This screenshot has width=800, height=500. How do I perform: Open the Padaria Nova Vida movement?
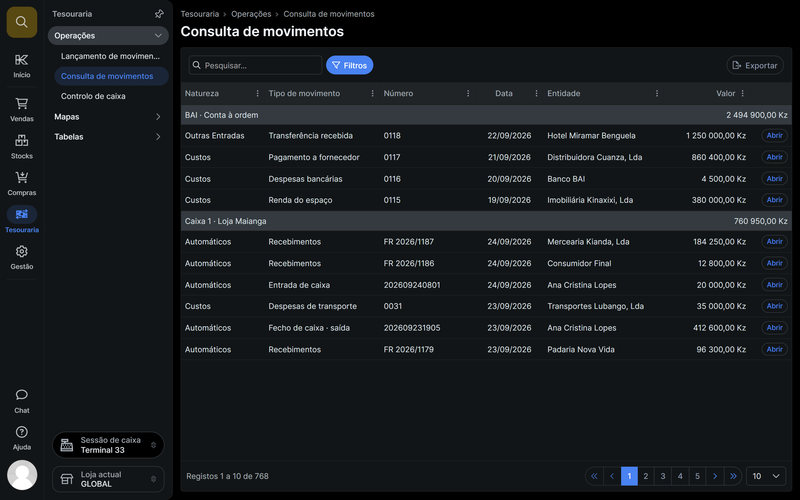(x=774, y=349)
